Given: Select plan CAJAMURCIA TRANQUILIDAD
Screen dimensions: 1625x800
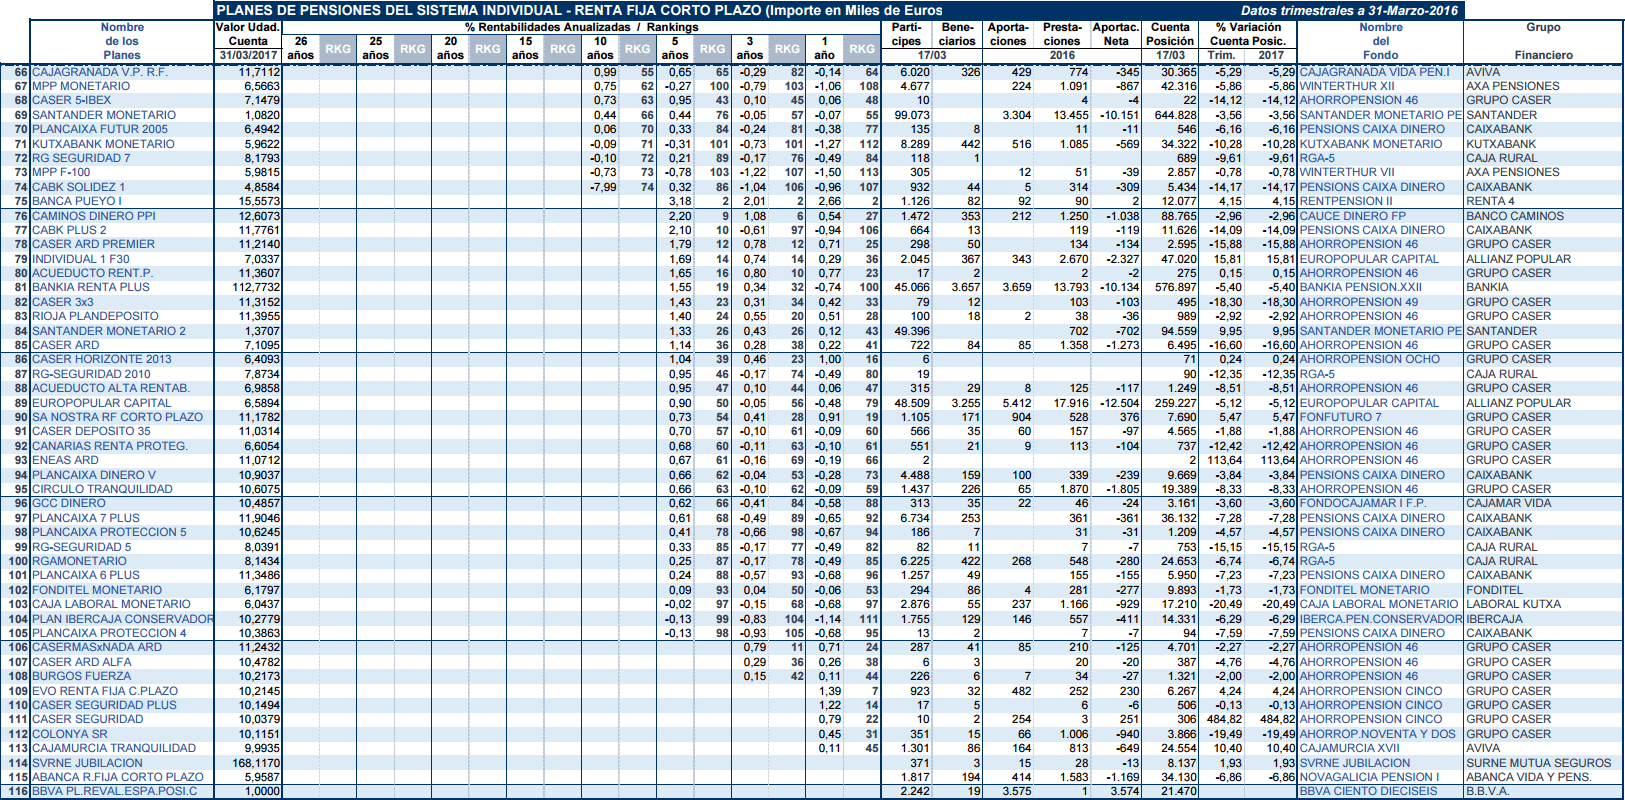Looking at the screenshot, I should [114, 748].
